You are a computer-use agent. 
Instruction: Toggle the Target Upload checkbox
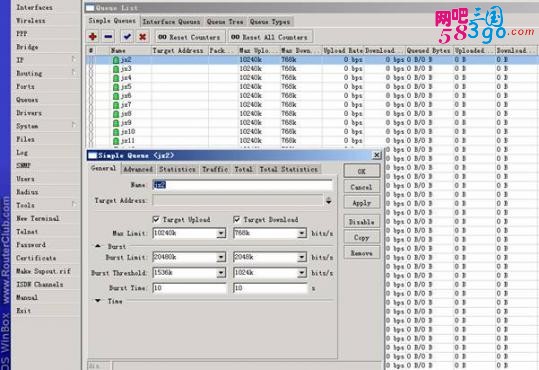coord(156,219)
